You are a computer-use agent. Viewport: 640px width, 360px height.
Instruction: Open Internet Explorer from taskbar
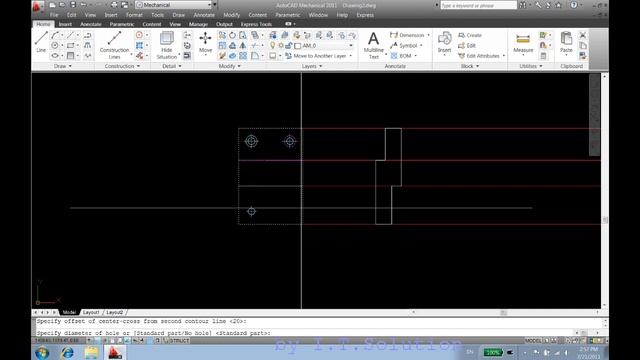tap(67, 352)
